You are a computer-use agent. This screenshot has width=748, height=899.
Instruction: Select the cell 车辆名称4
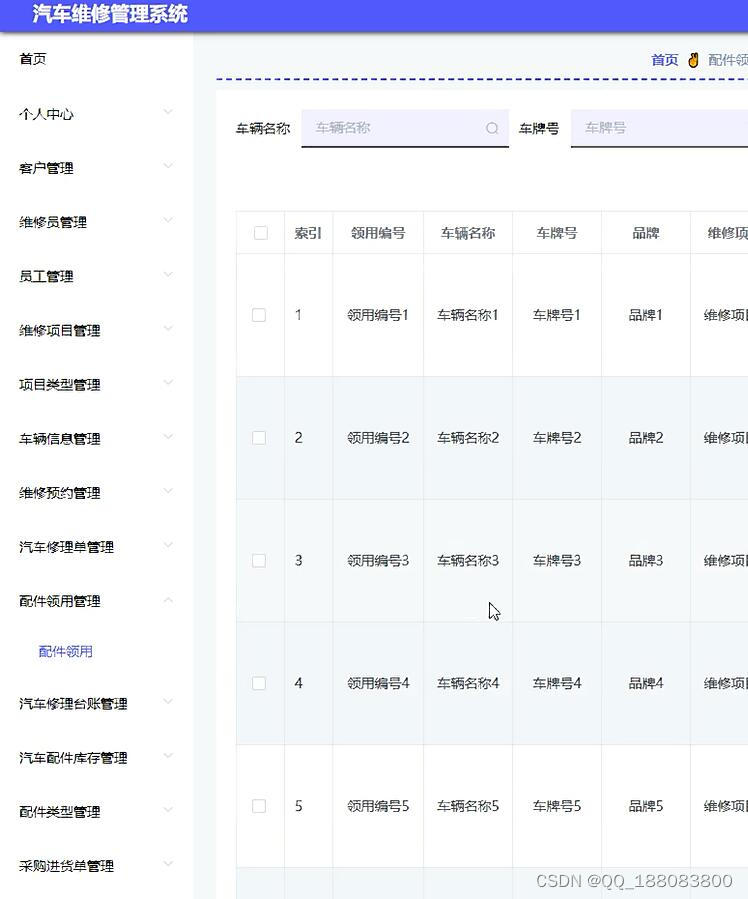coord(468,683)
